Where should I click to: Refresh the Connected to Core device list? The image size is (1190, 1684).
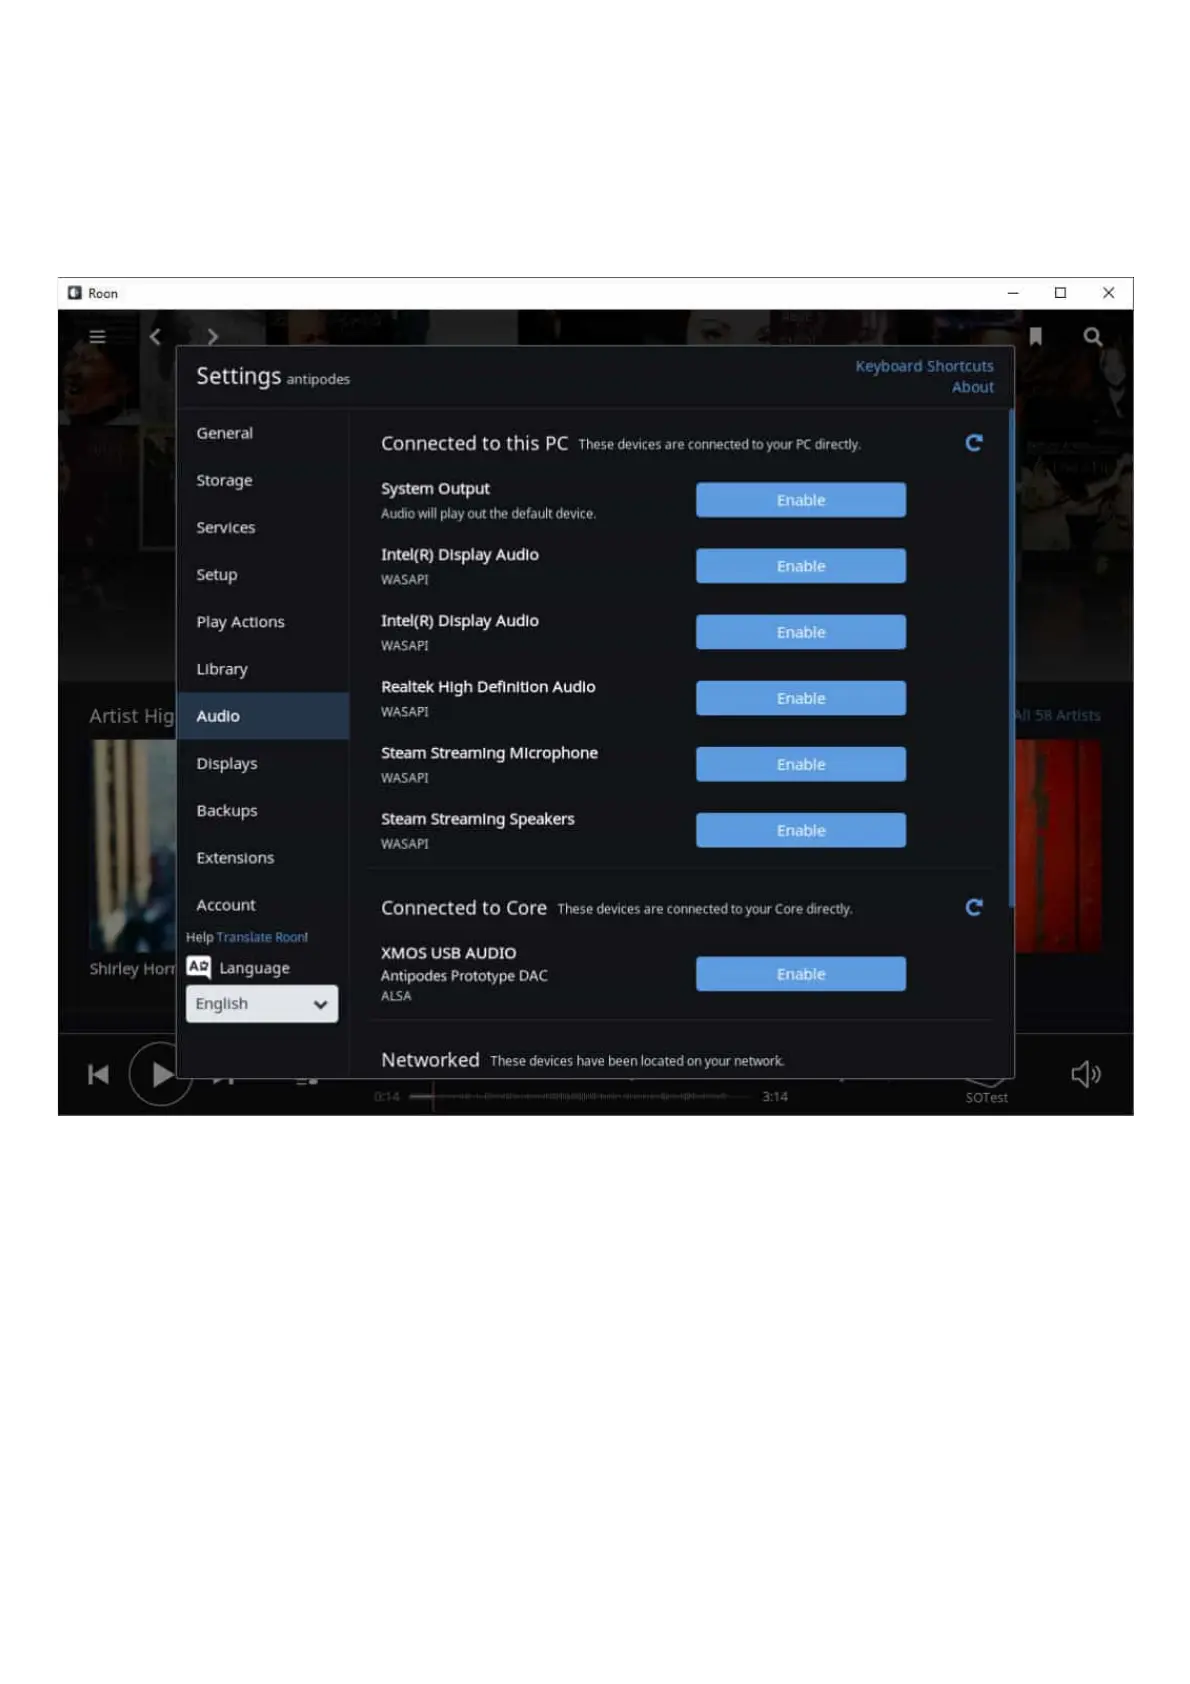[974, 907]
